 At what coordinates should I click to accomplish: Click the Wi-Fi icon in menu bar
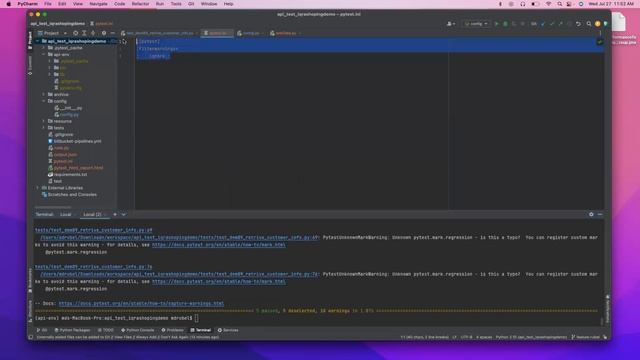(549, 4)
